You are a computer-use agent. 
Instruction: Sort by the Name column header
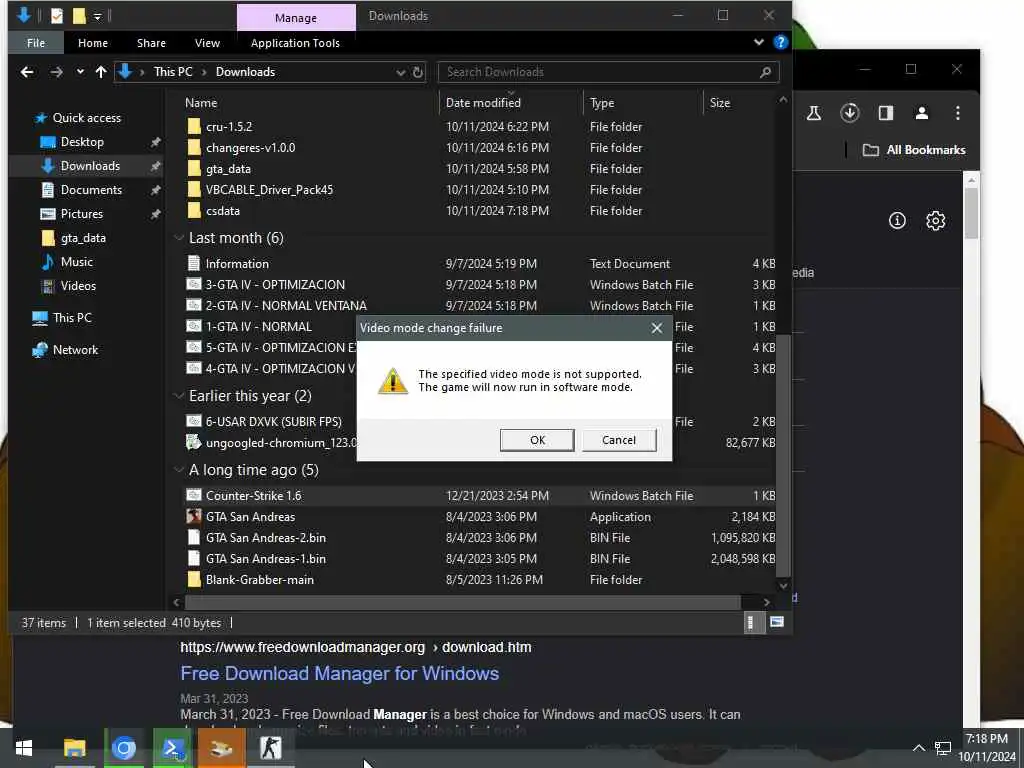click(x=200, y=103)
